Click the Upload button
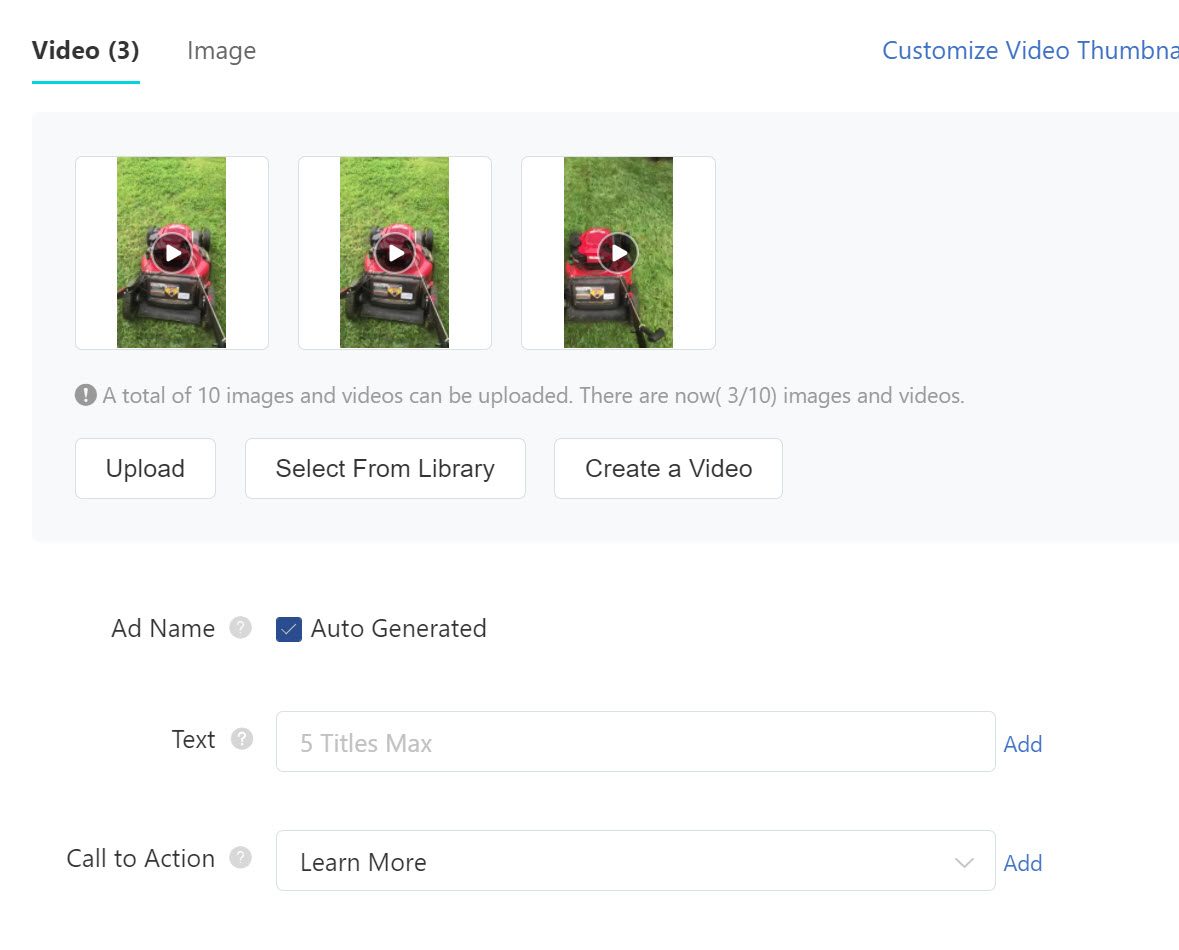This screenshot has width=1179, height=950. (145, 468)
